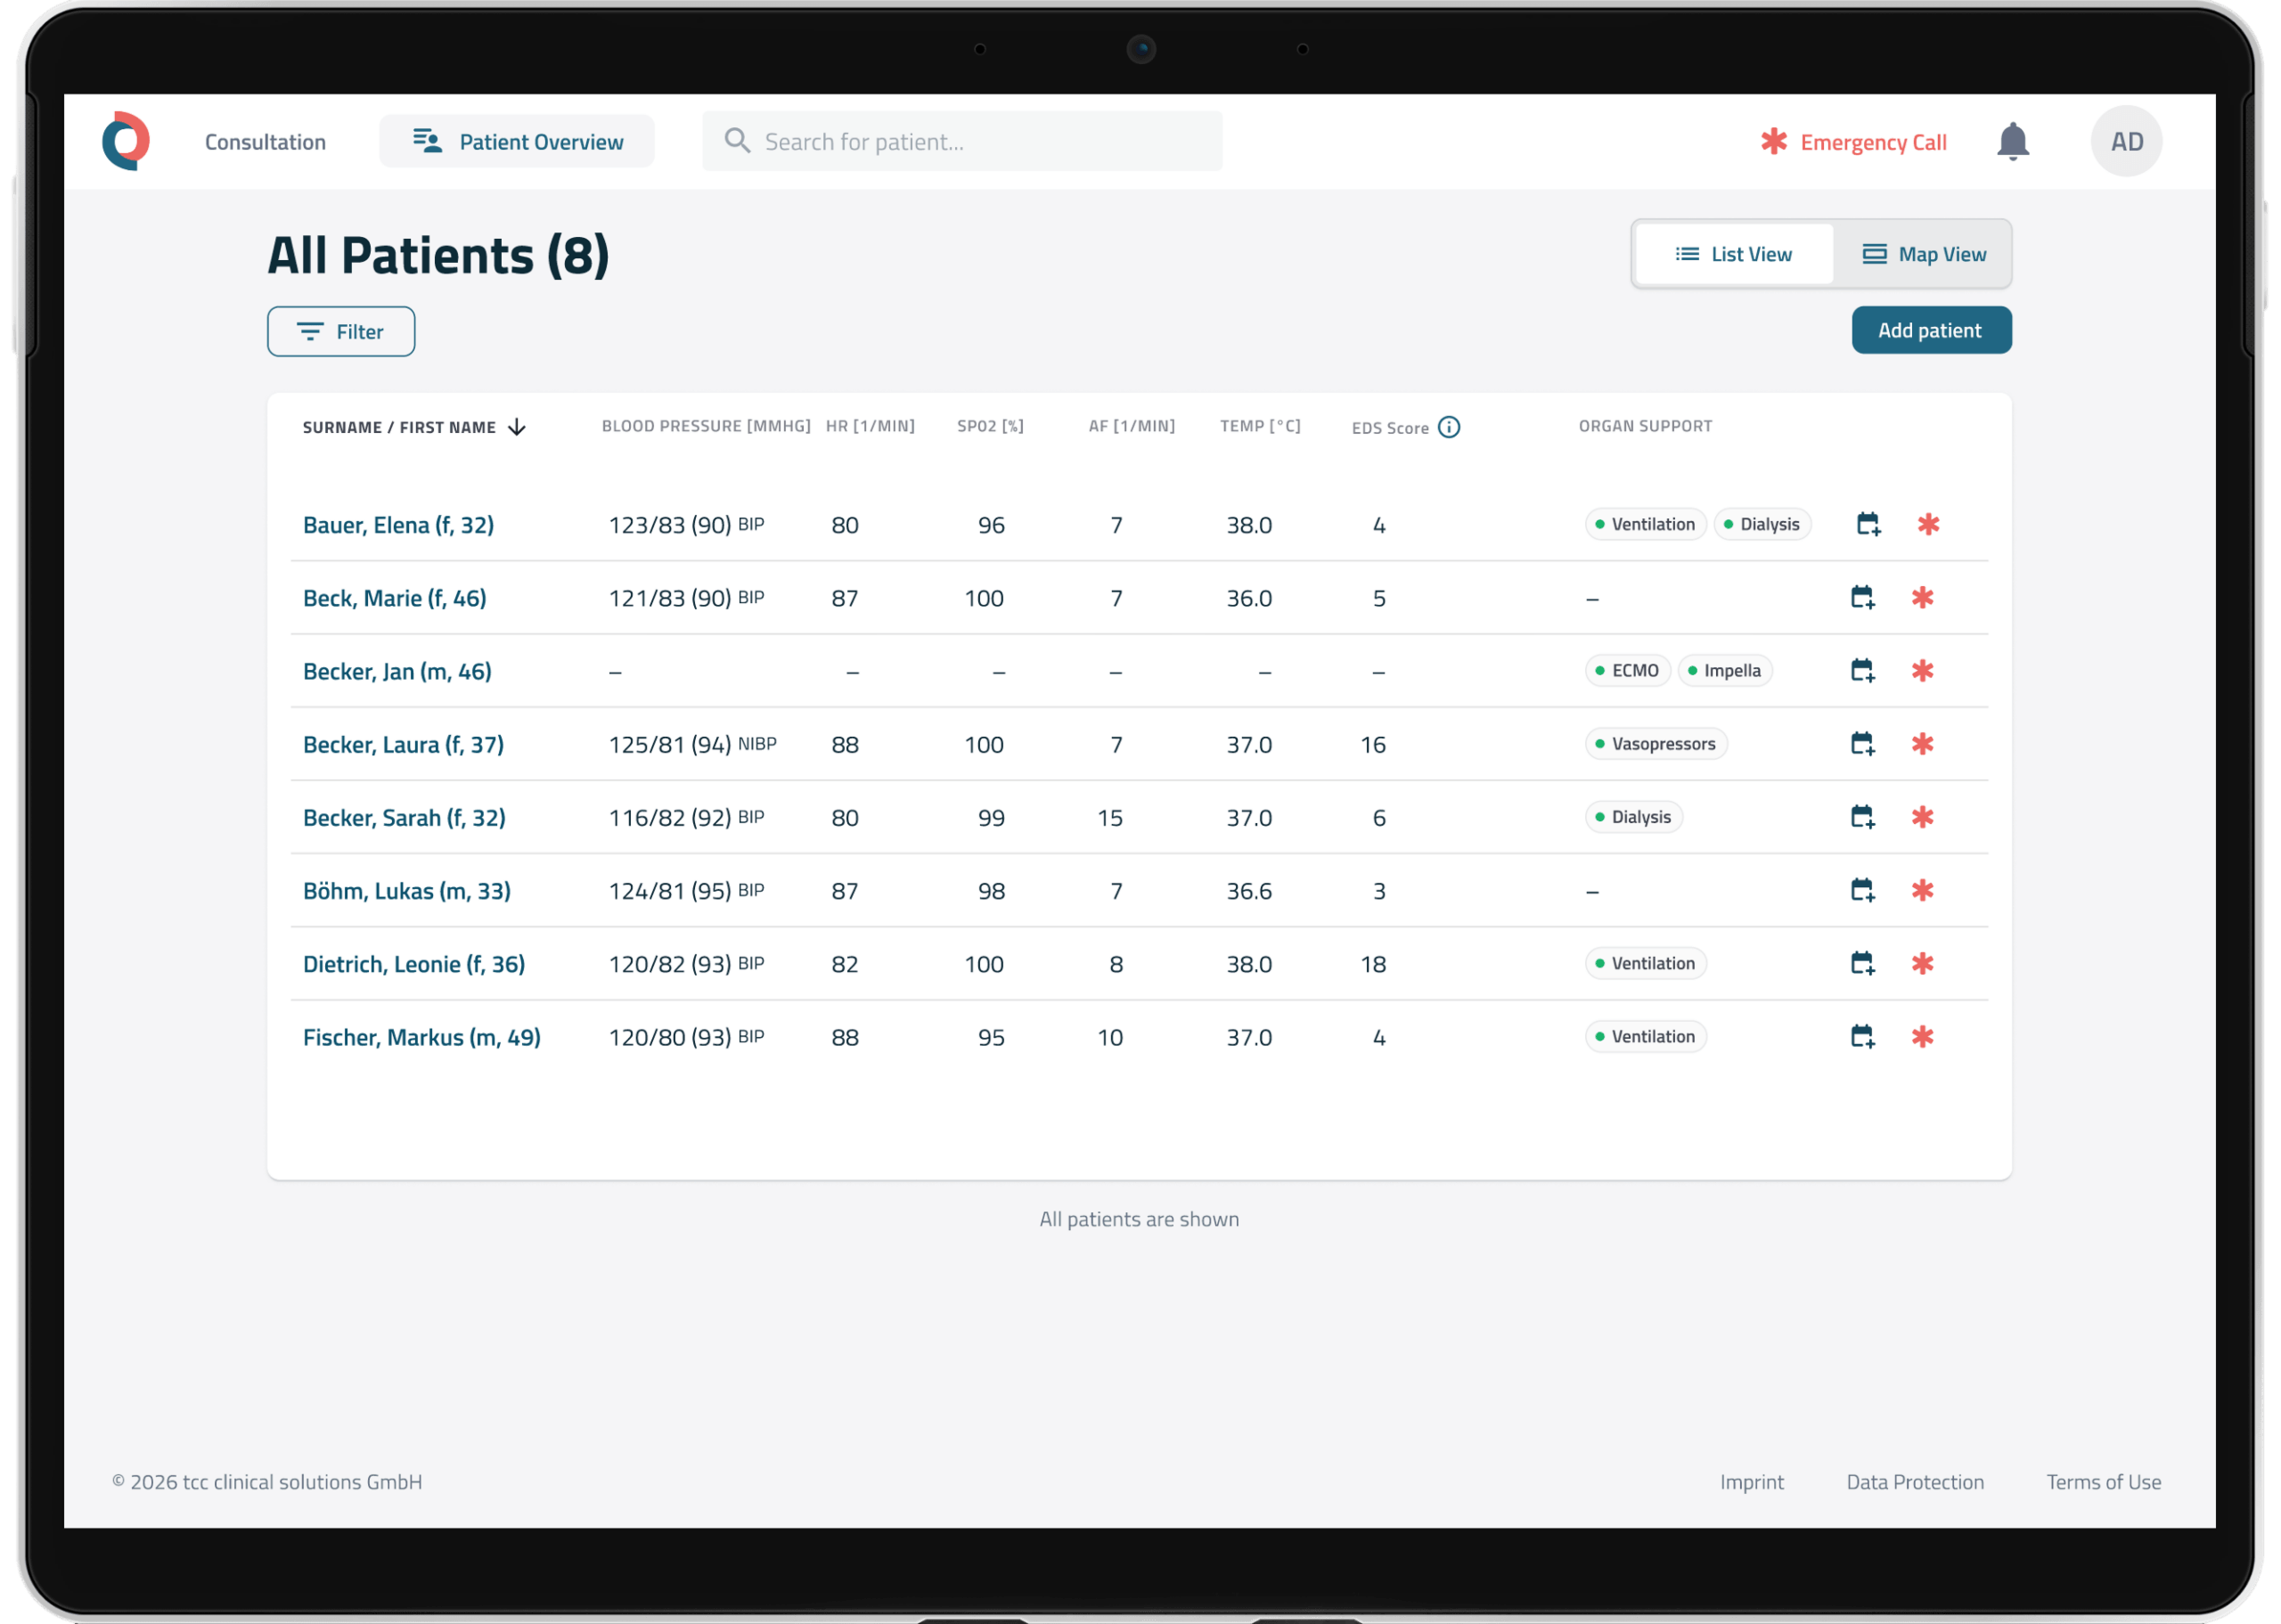Click the Add patient button
Image resolution: width=2281 pixels, height=1624 pixels.
(1931, 330)
